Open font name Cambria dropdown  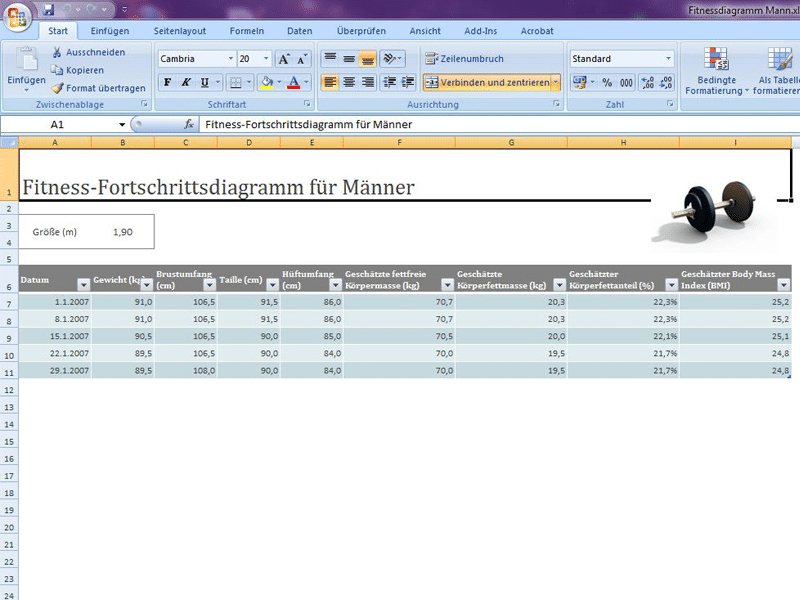click(x=231, y=59)
